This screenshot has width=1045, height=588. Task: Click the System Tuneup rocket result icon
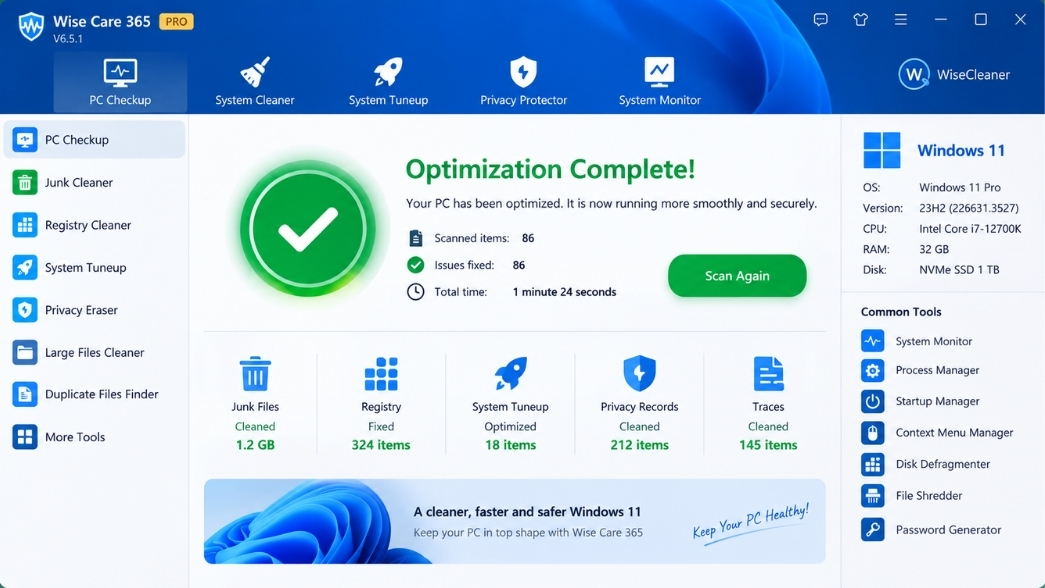(x=511, y=373)
